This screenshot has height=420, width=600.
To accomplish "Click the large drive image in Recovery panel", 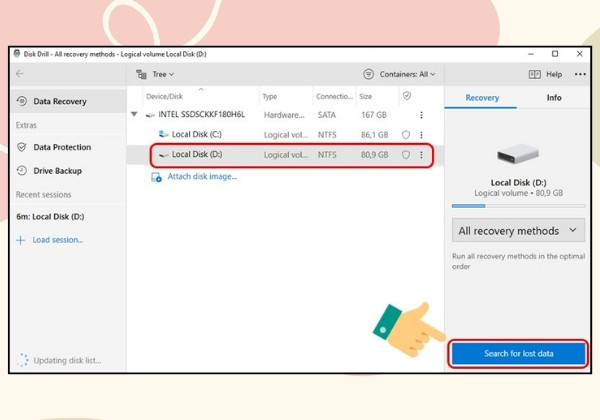I will [518, 154].
